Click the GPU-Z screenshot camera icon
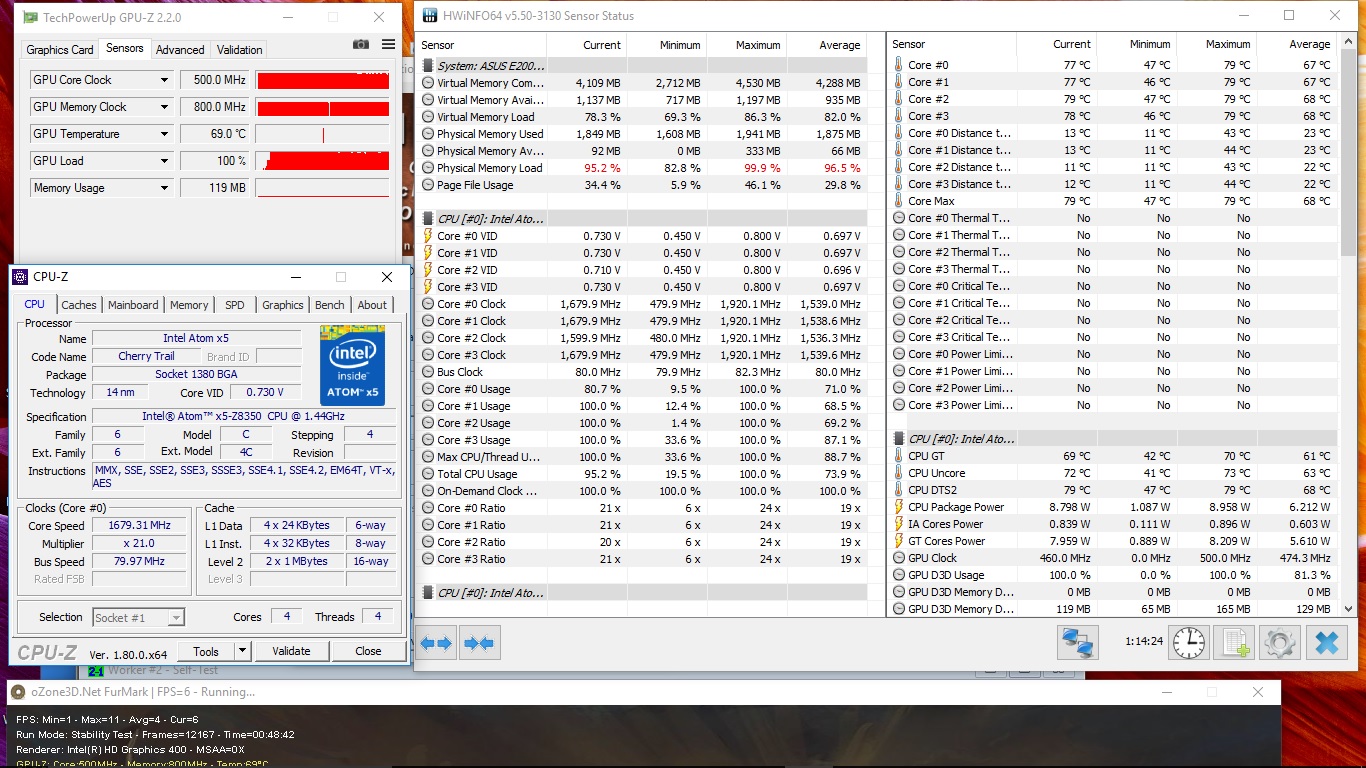1366x768 pixels. (x=361, y=45)
